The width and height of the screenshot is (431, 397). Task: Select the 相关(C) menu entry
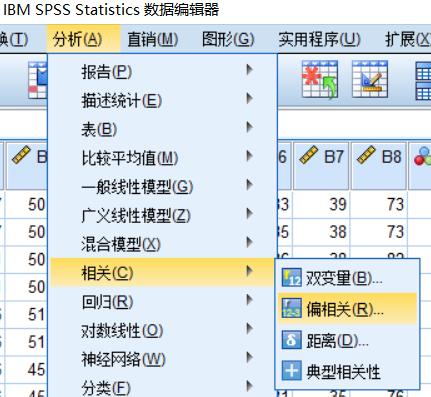click(x=163, y=273)
